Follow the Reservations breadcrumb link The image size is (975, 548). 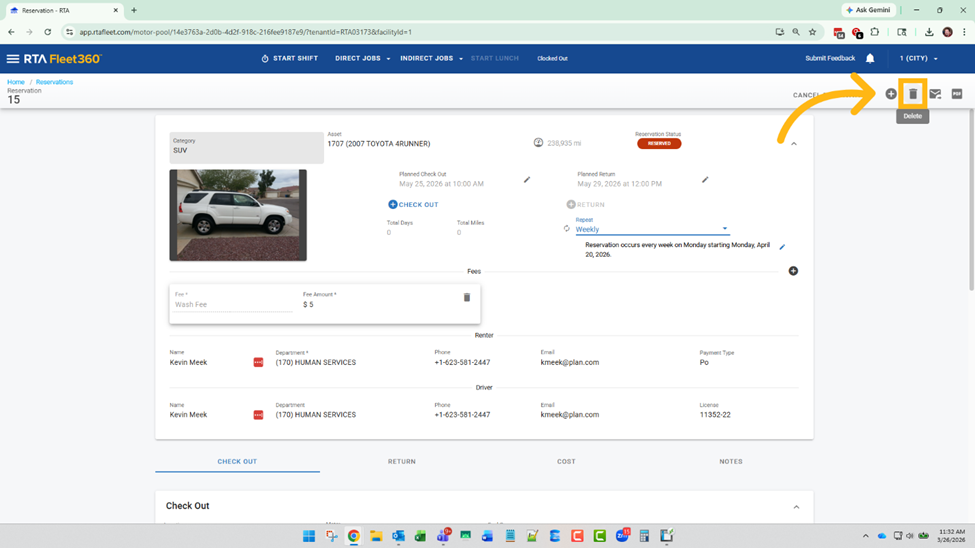[x=54, y=82]
